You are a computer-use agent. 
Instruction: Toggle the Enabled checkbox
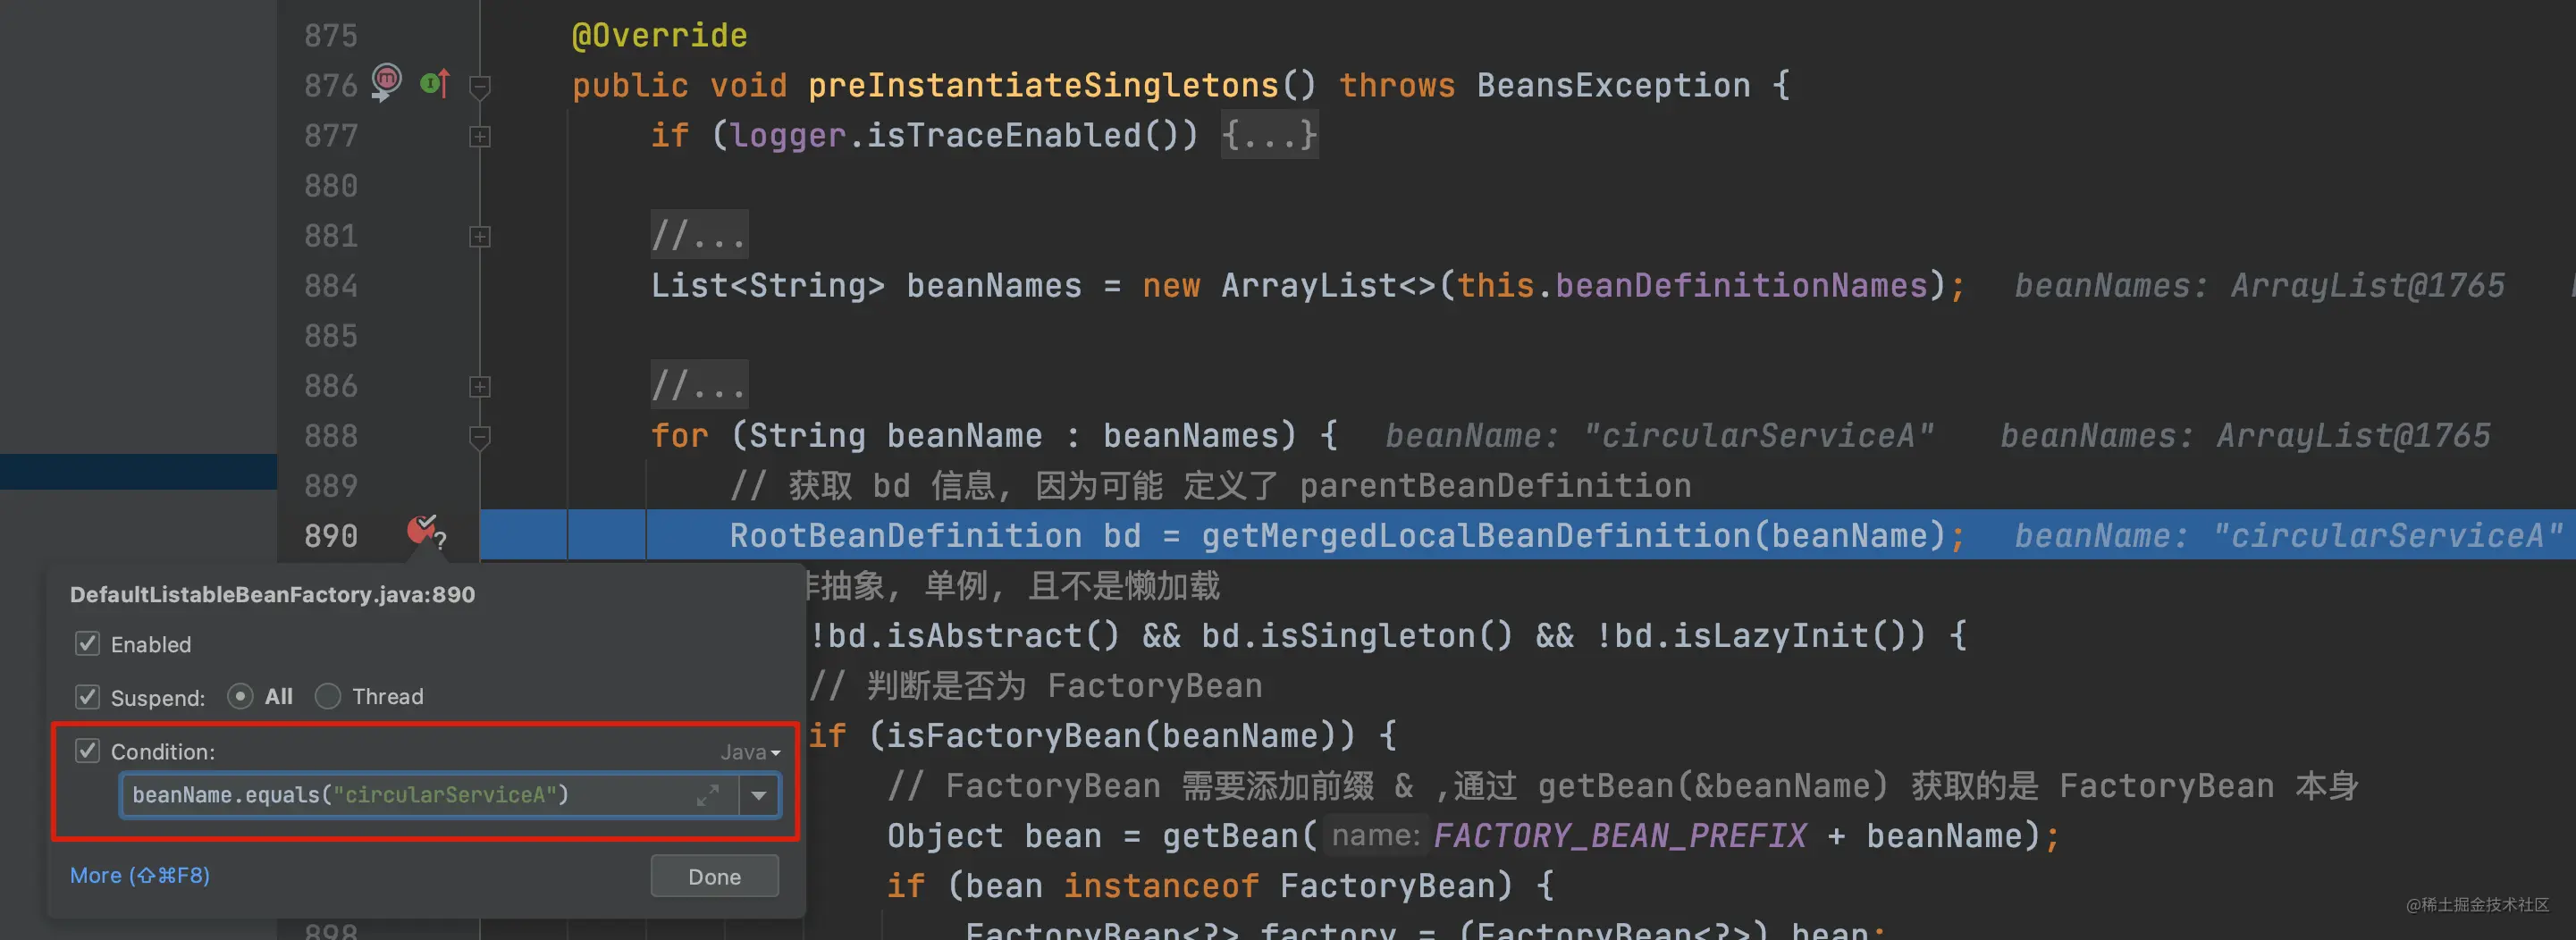(88, 644)
